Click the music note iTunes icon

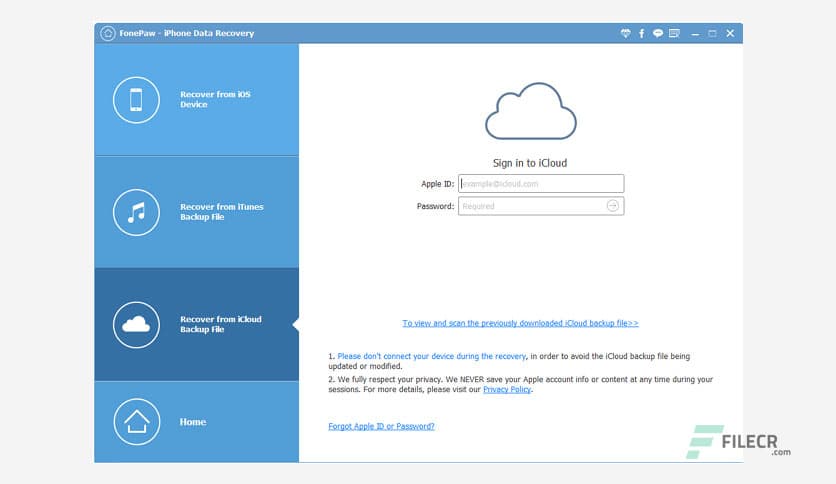point(137,212)
